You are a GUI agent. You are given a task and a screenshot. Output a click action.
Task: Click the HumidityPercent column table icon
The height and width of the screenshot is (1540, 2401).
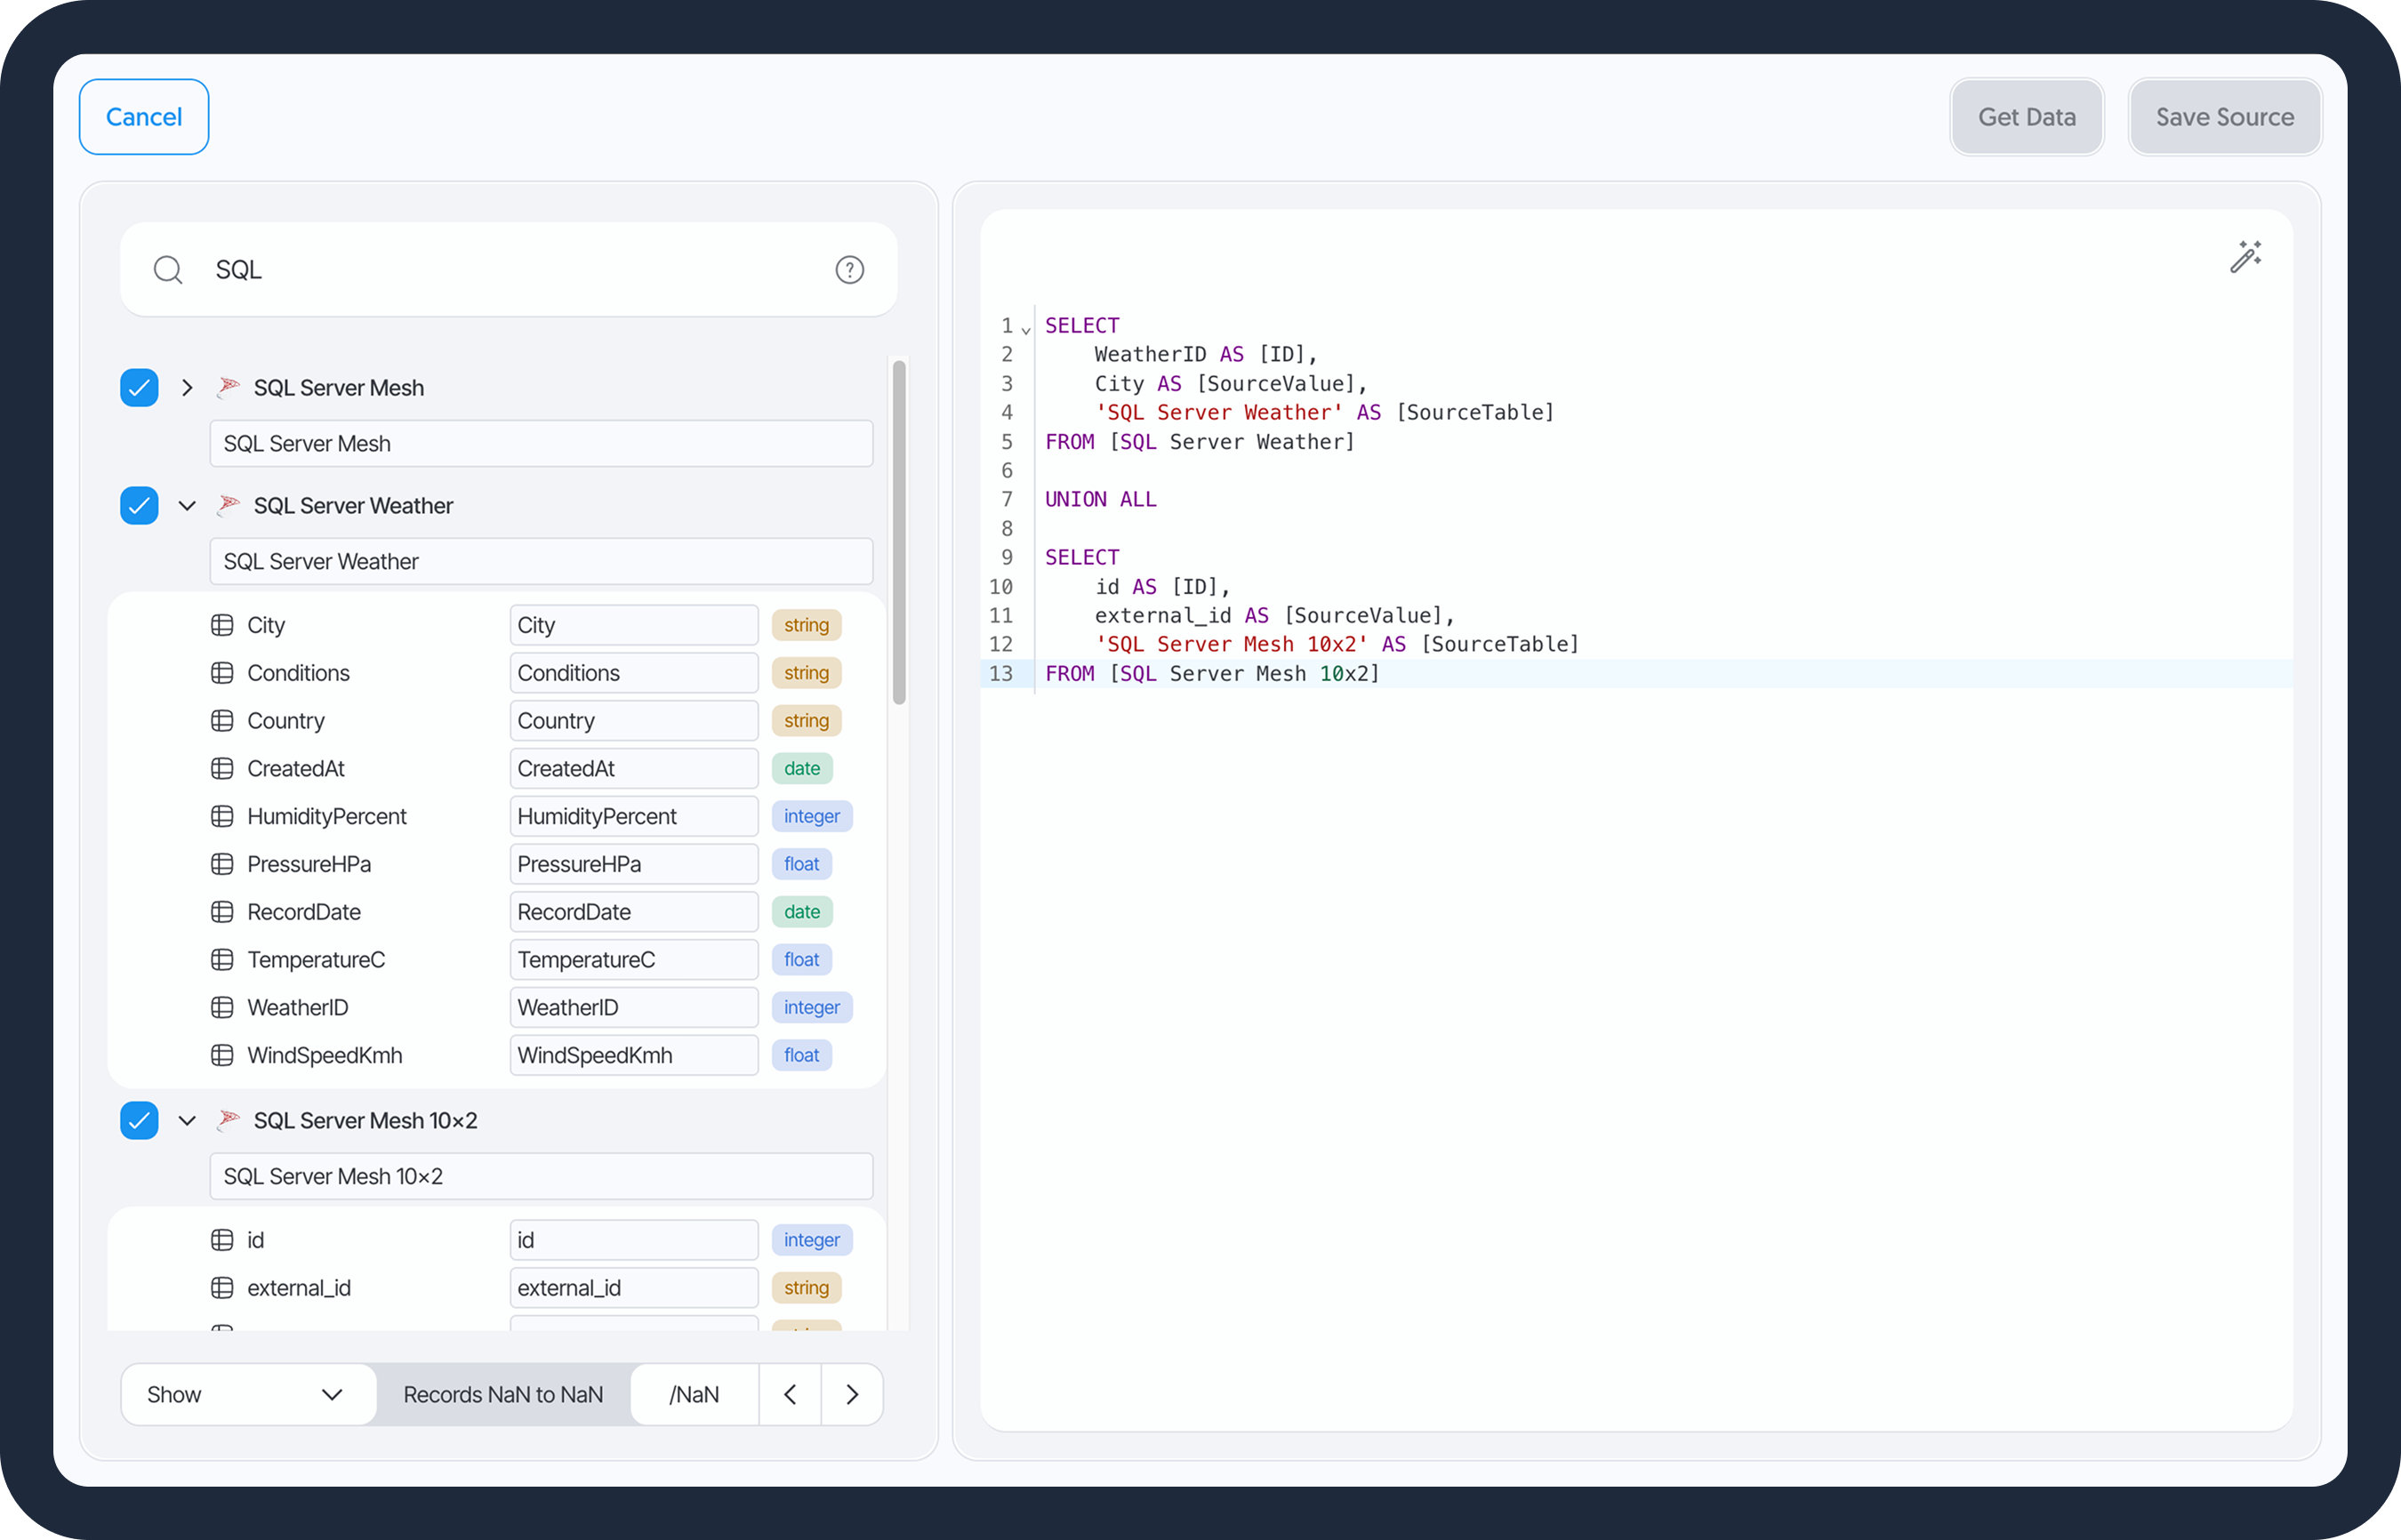(222, 816)
